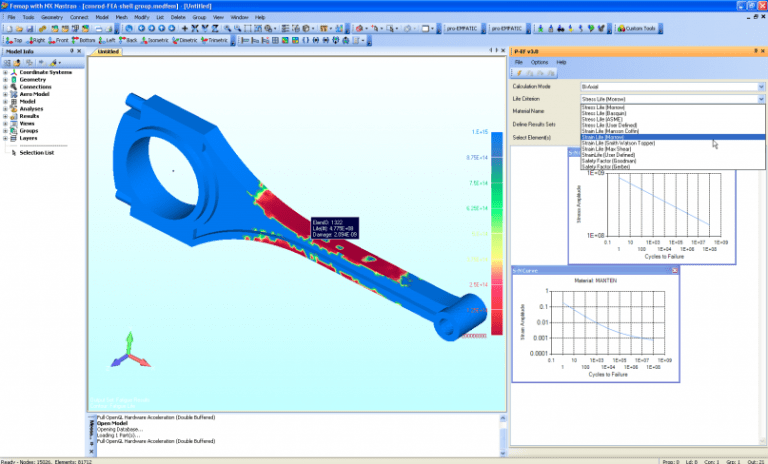Click the messages pane vertical scrollbar

(x=503, y=436)
